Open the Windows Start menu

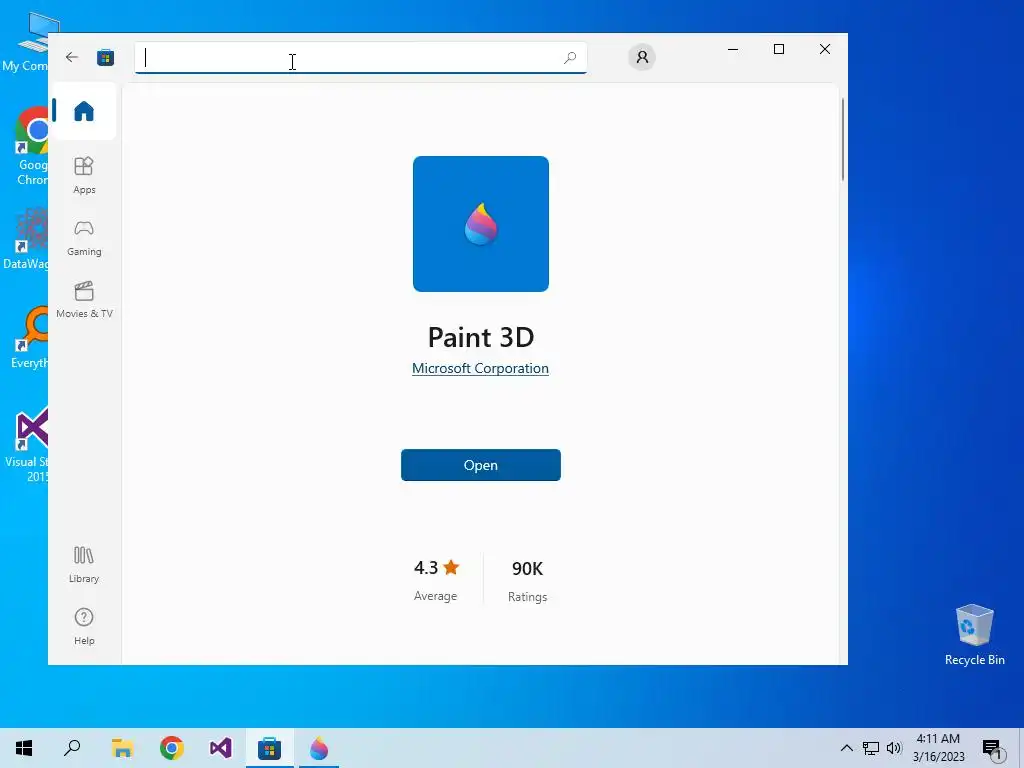click(24, 748)
